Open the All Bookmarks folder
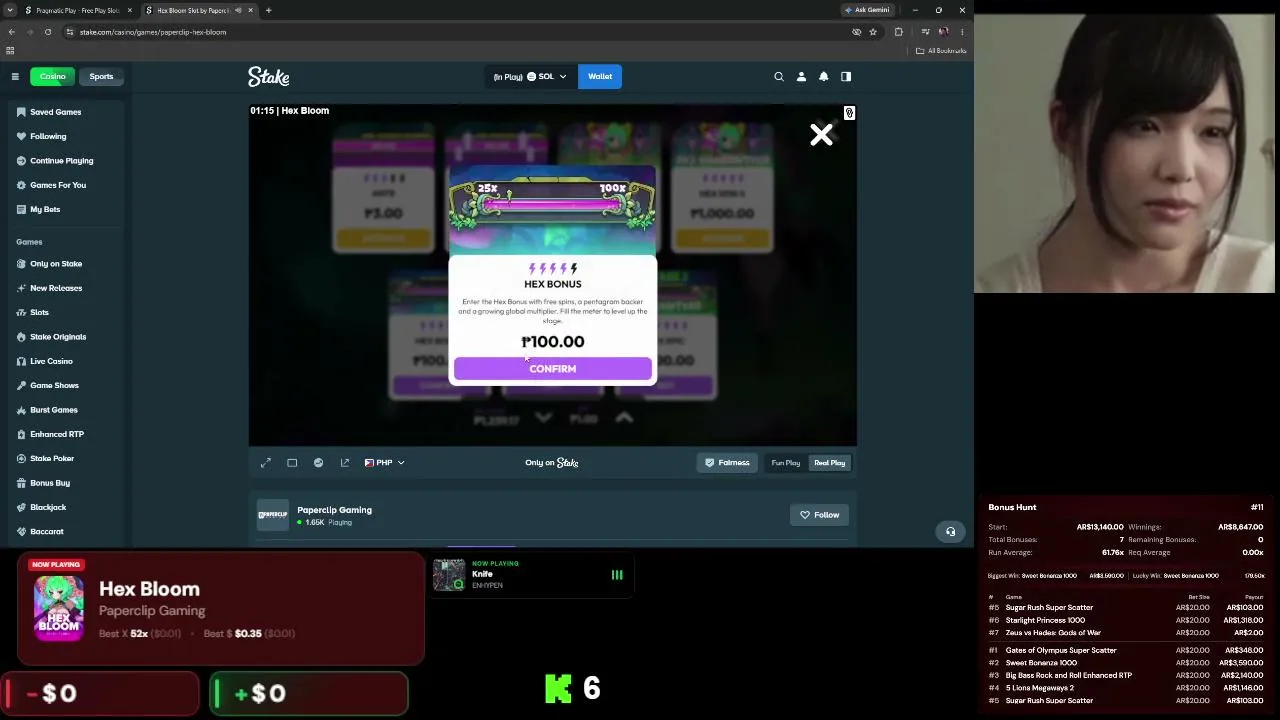This screenshot has width=1280, height=720. pos(942,50)
